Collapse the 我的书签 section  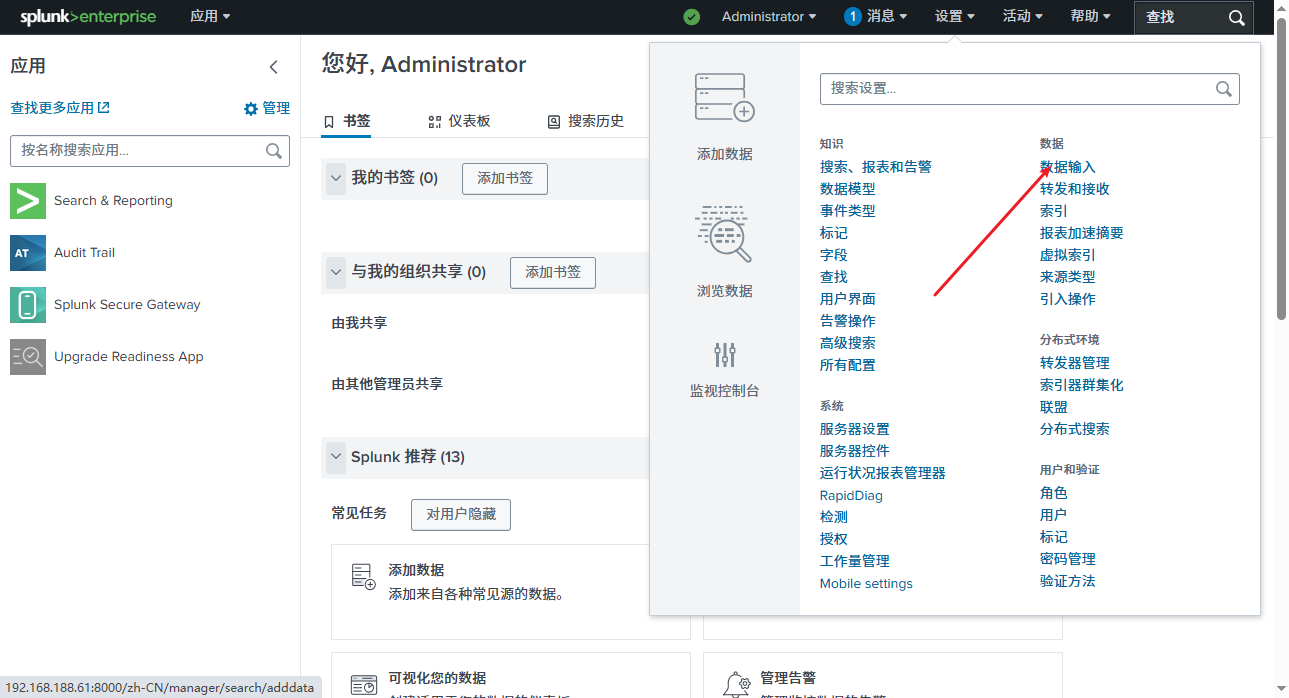click(x=336, y=179)
